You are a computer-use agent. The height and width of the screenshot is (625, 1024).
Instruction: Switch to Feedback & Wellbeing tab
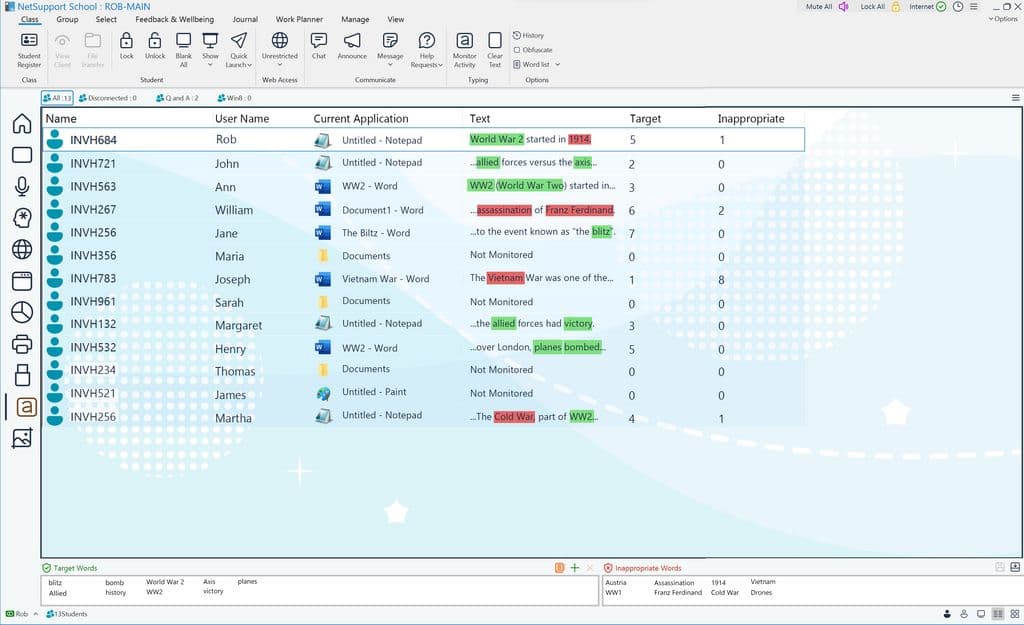[x=174, y=20]
